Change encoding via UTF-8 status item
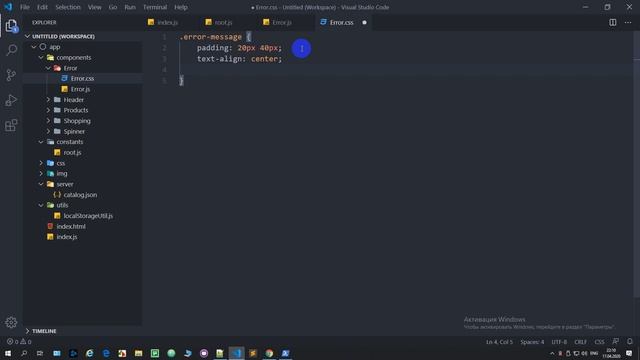This screenshot has height=360, width=640. [x=559, y=342]
